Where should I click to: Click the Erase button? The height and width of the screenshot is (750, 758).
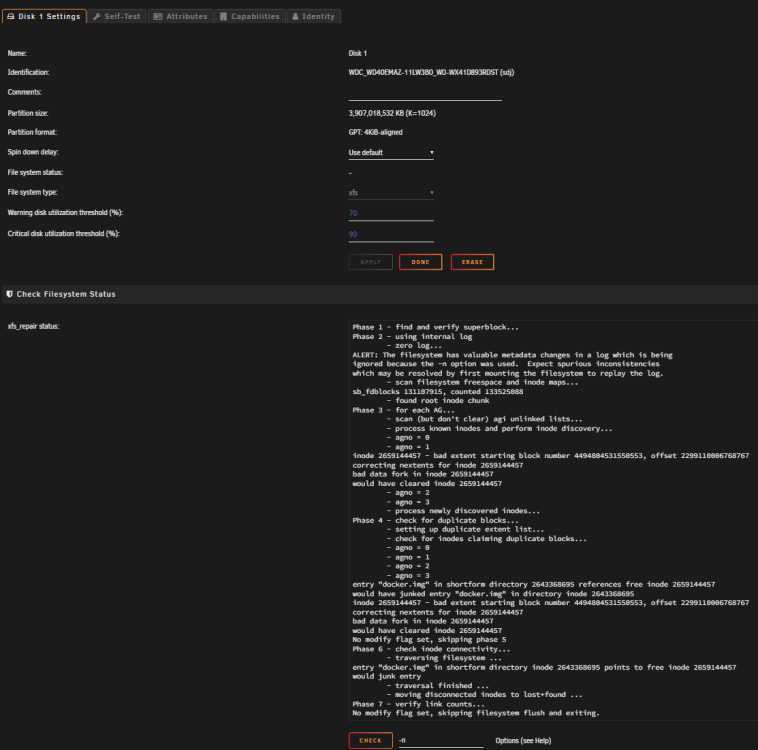[x=472, y=262]
